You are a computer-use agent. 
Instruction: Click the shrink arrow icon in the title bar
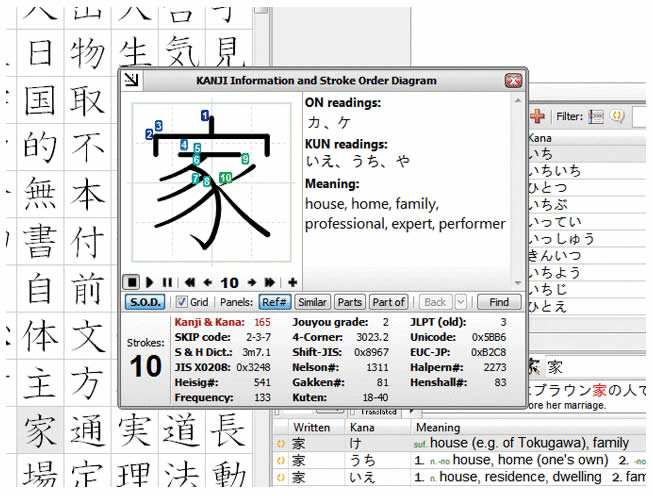(x=132, y=80)
